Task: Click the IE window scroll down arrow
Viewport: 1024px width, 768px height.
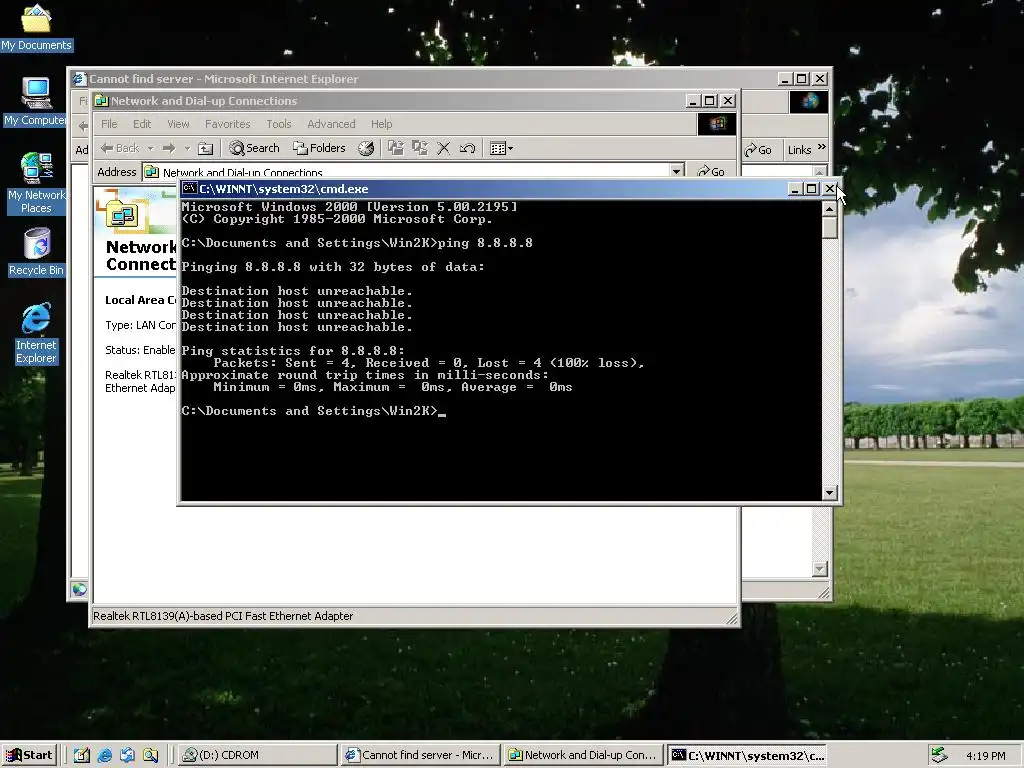Action: coord(820,569)
